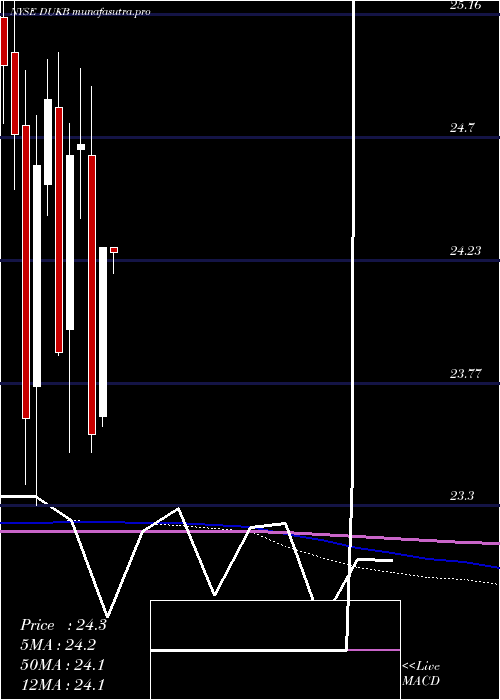The image size is (500, 700).
Task: Click the 23.3 price axis label
Action: (462, 496)
